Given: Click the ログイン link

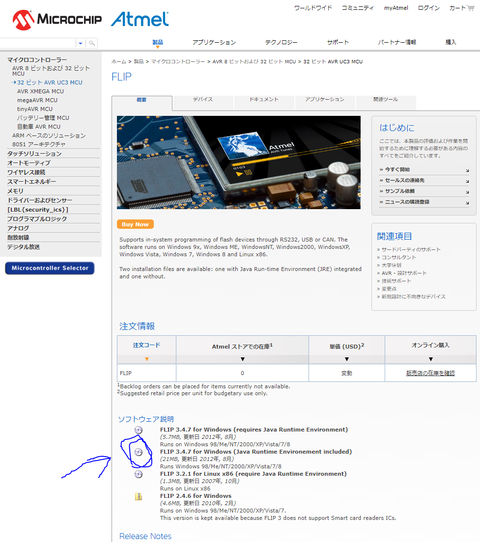Looking at the screenshot, I should pos(429,8).
